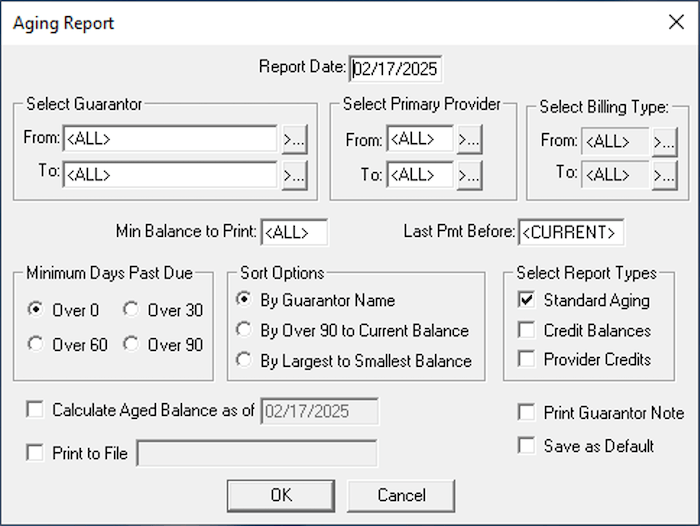Enable Credit Balances report type

click(x=526, y=330)
